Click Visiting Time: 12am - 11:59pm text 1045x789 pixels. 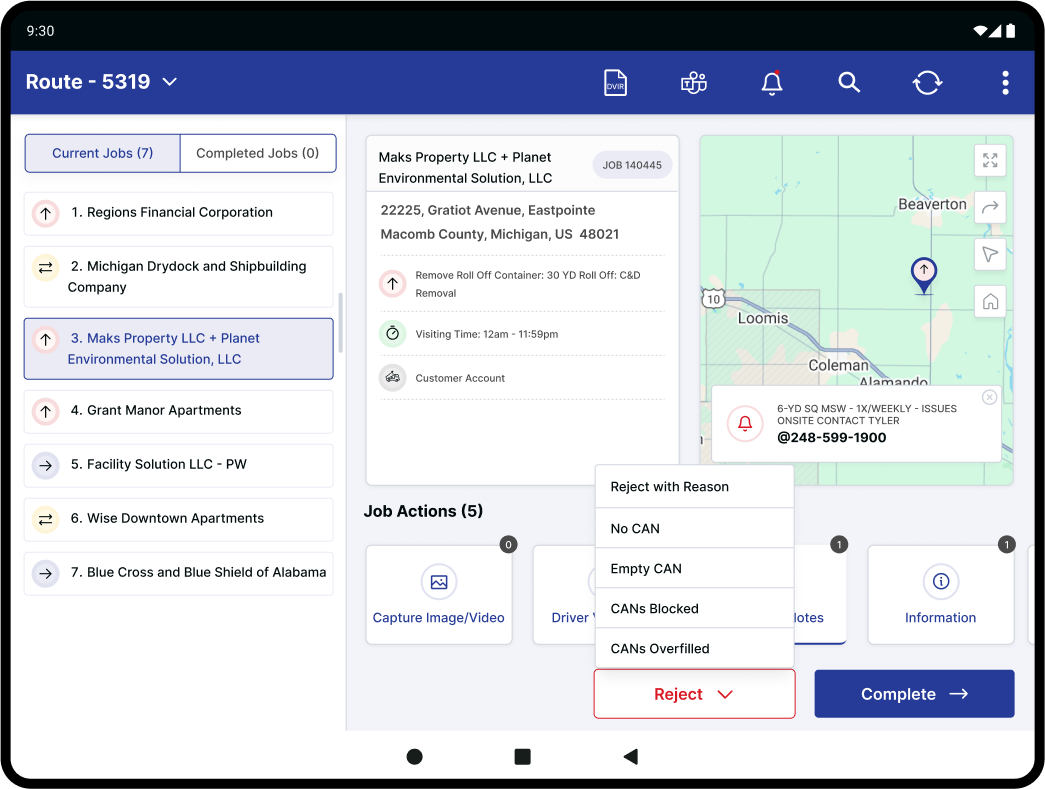(x=487, y=335)
